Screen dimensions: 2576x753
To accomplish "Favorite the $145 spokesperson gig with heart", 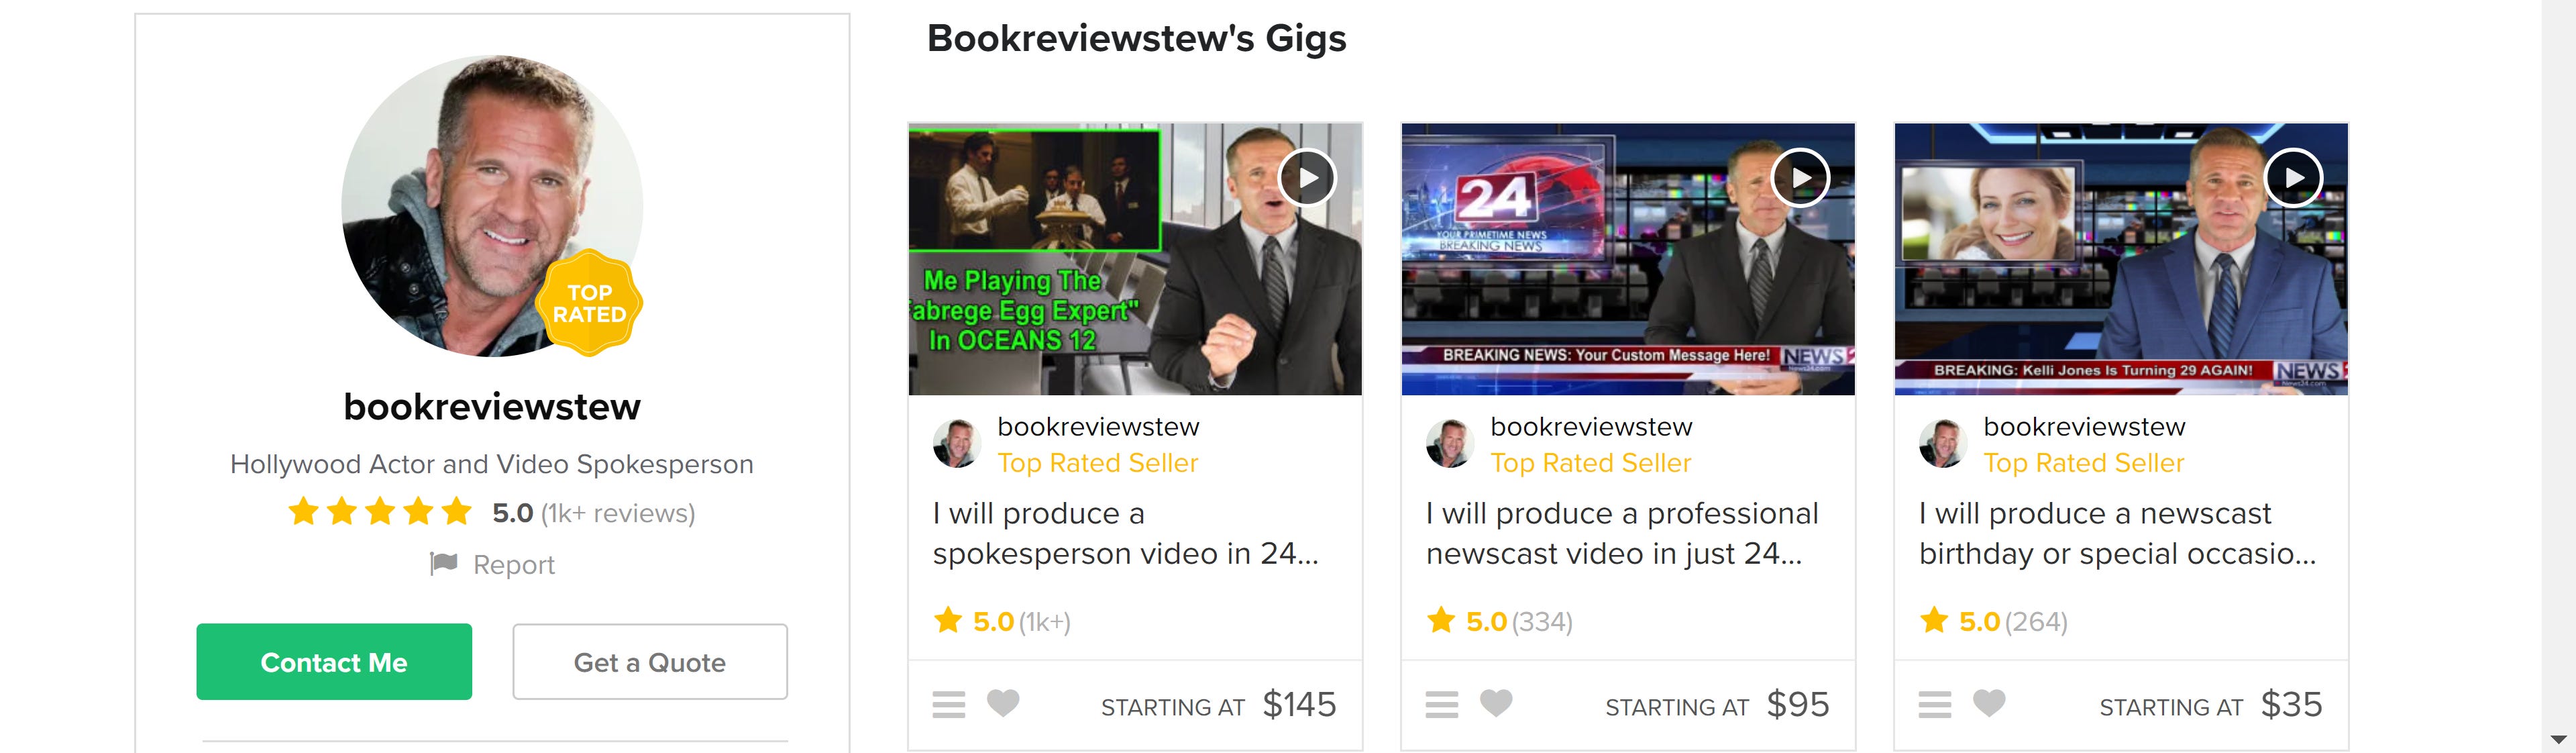I will tap(1003, 703).
